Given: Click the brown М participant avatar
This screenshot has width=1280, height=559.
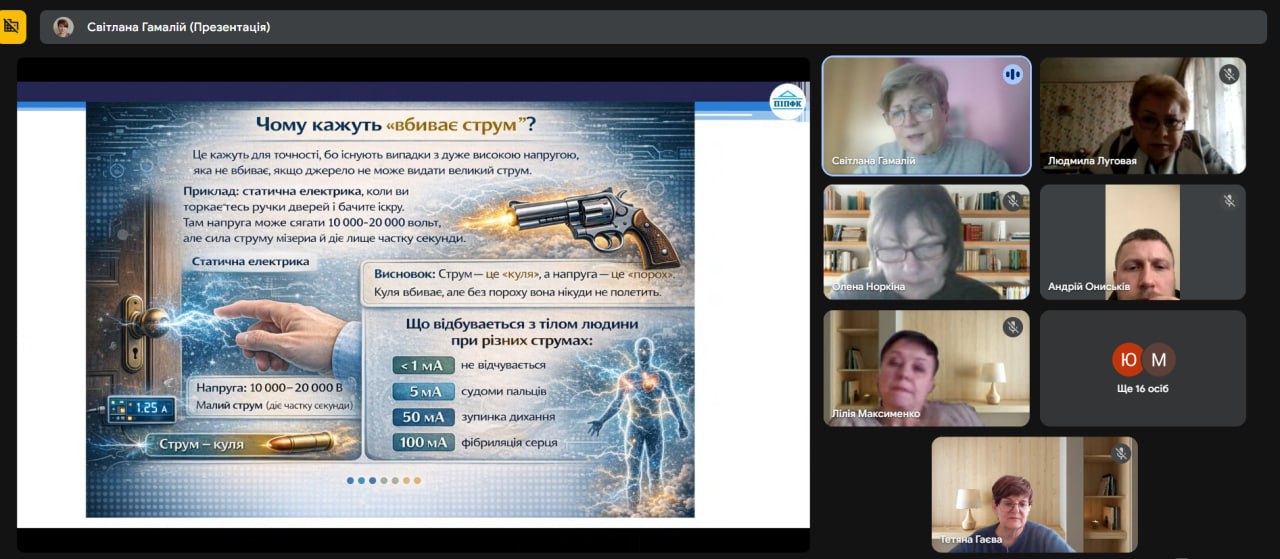Looking at the screenshot, I should point(1158,359).
